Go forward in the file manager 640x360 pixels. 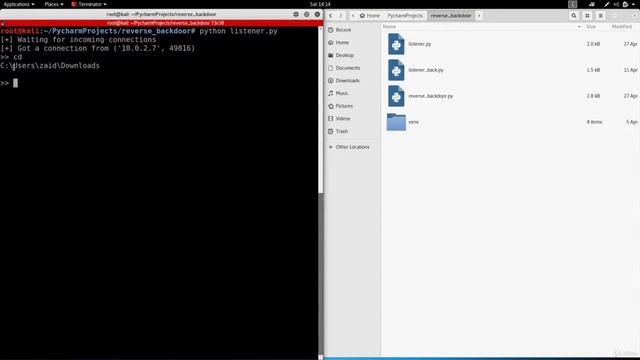point(341,16)
